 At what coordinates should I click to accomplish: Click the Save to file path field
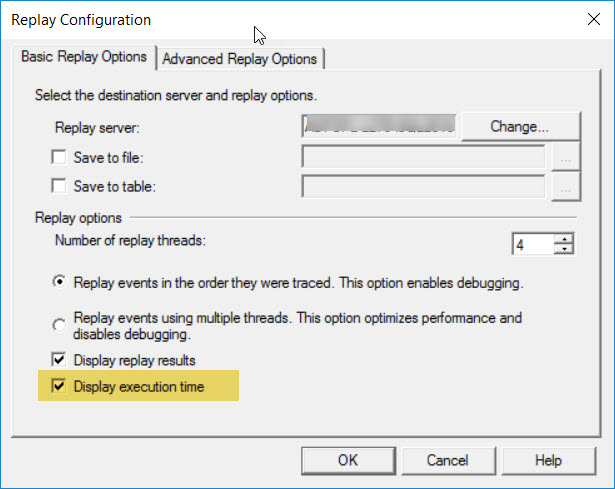click(x=424, y=157)
